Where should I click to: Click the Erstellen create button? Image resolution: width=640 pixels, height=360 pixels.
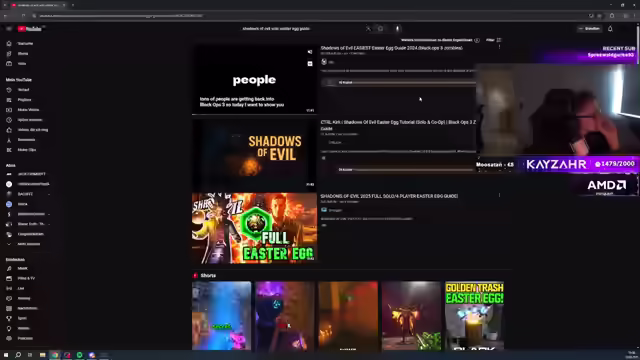click(589, 29)
